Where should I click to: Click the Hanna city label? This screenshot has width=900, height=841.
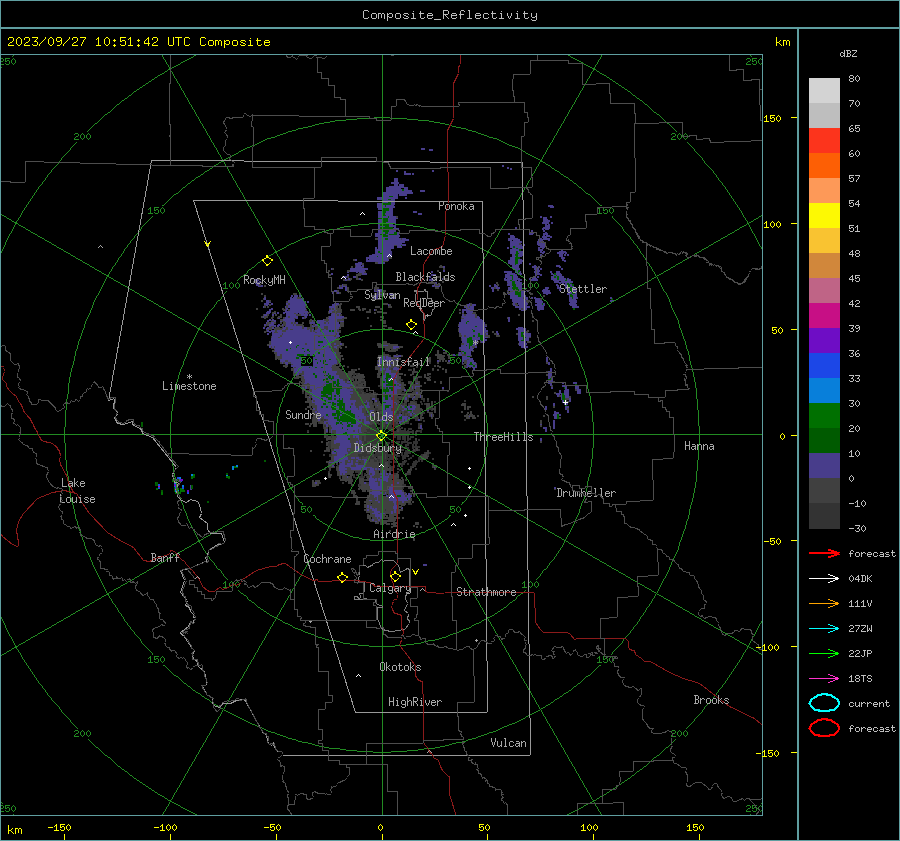tap(699, 446)
